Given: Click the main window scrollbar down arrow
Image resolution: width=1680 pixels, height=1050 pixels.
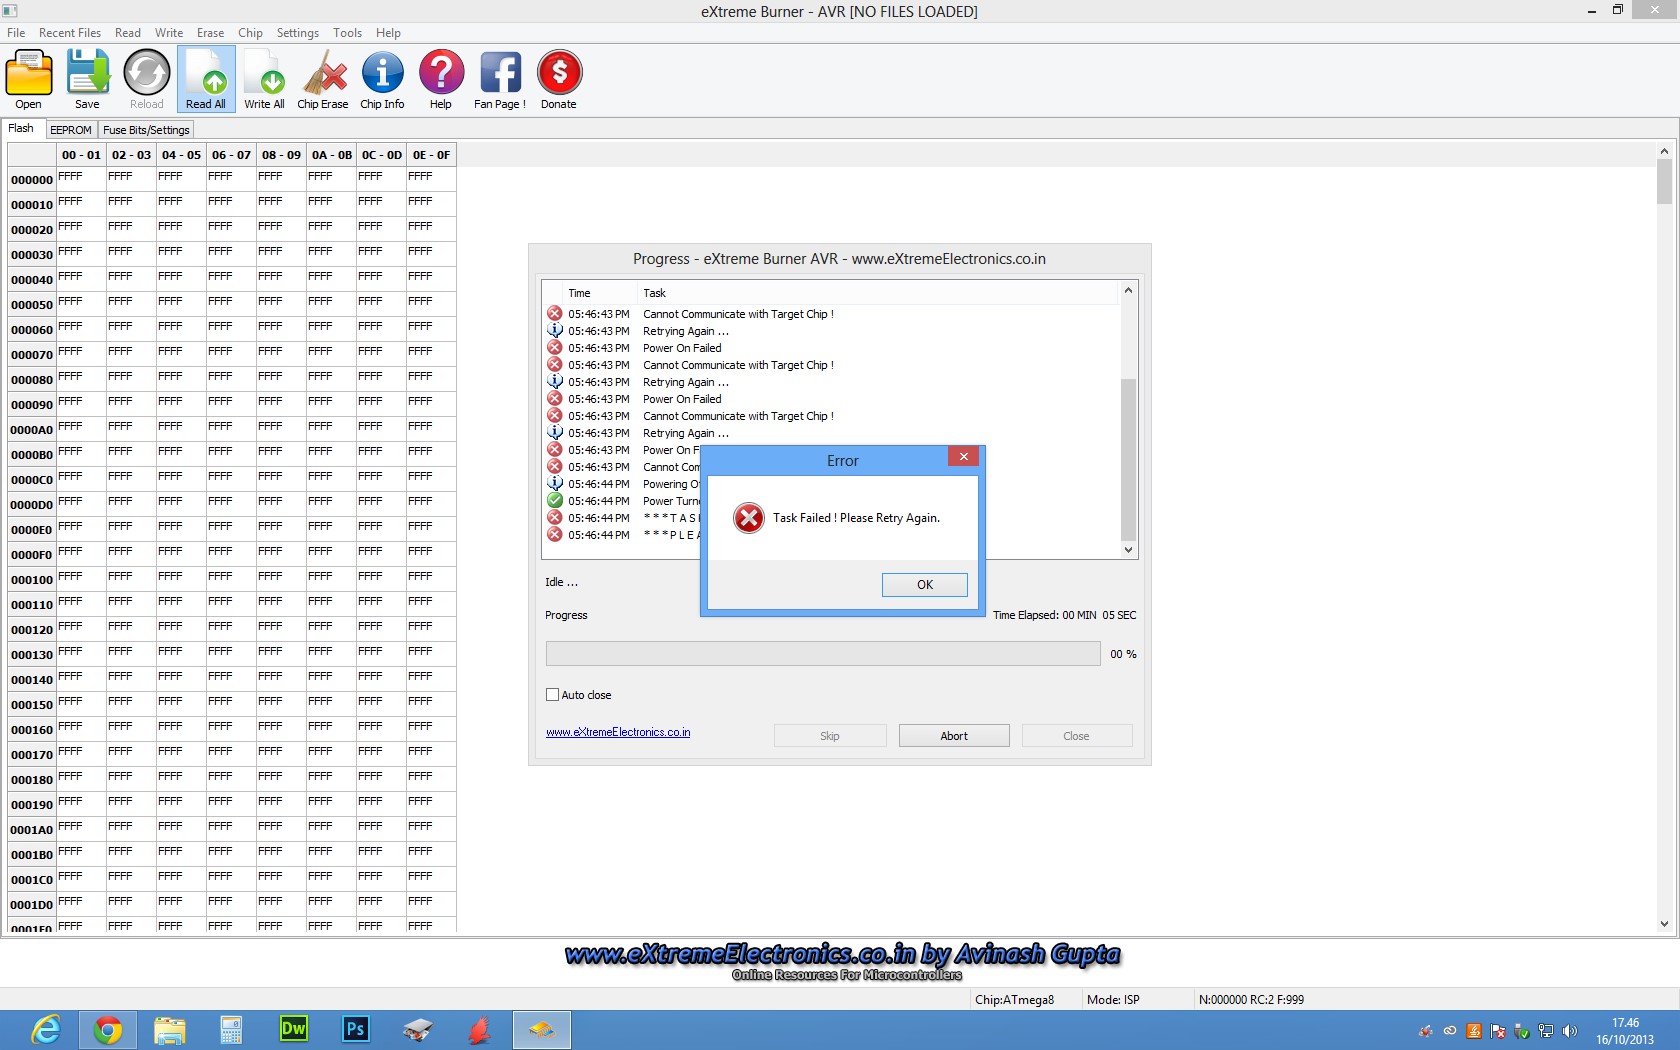Looking at the screenshot, I should [1664, 924].
